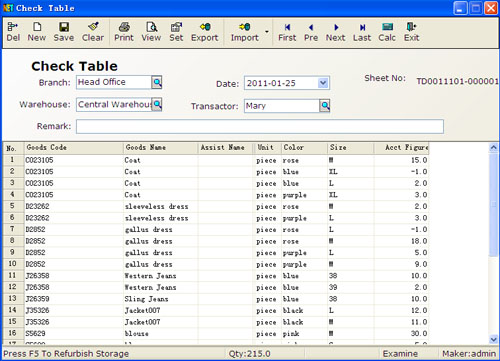The width and height of the screenshot is (500, 361).
Task: Expand the Date dropdown
Action: pyautogui.click(x=323, y=83)
